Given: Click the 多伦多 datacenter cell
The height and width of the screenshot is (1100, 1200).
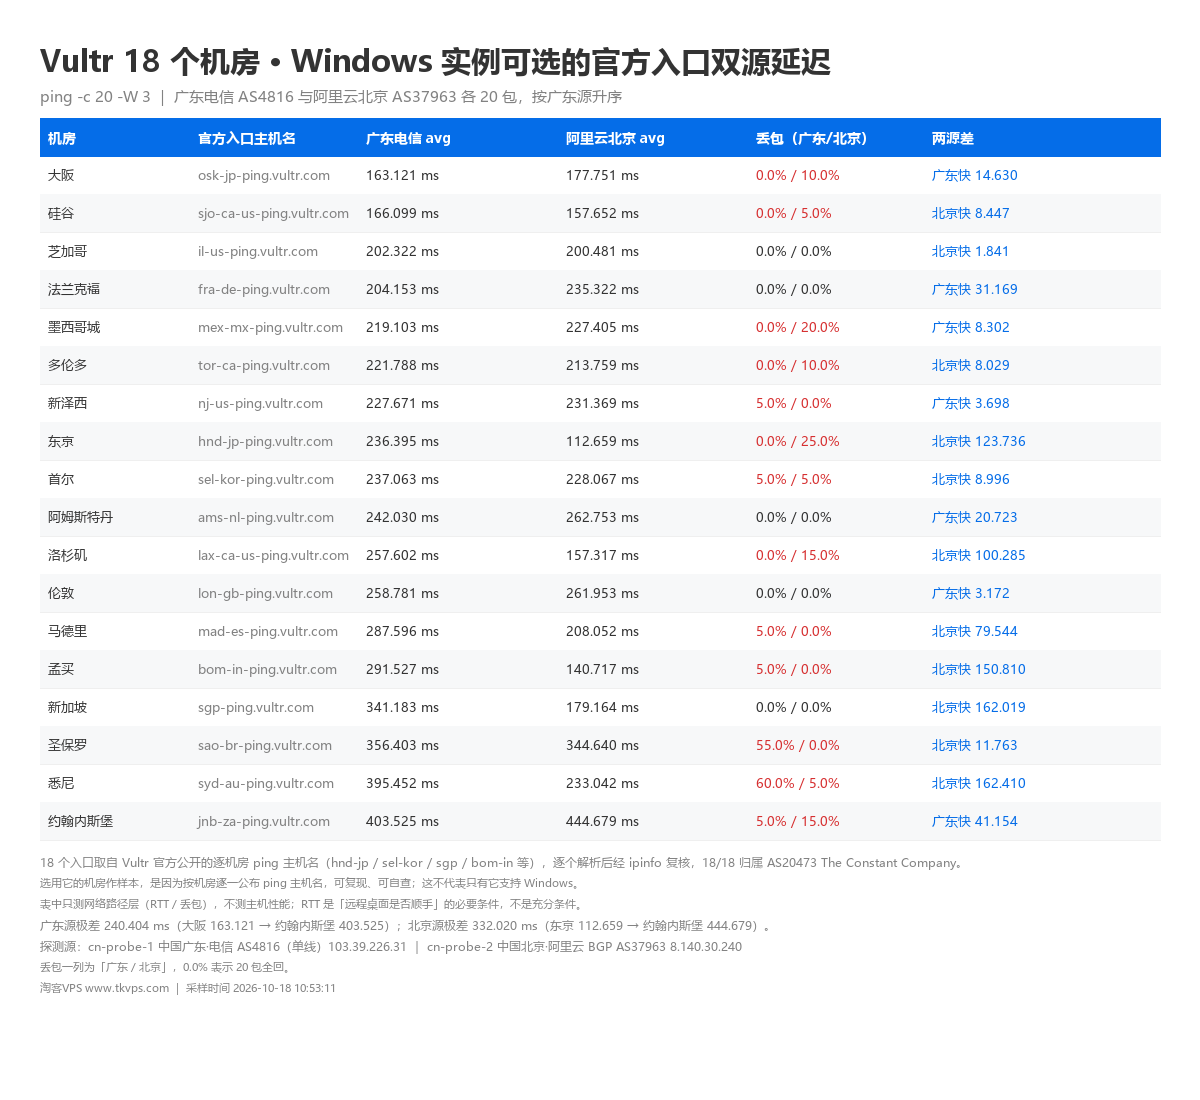Looking at the screenshot, I should tap(68, 365).
